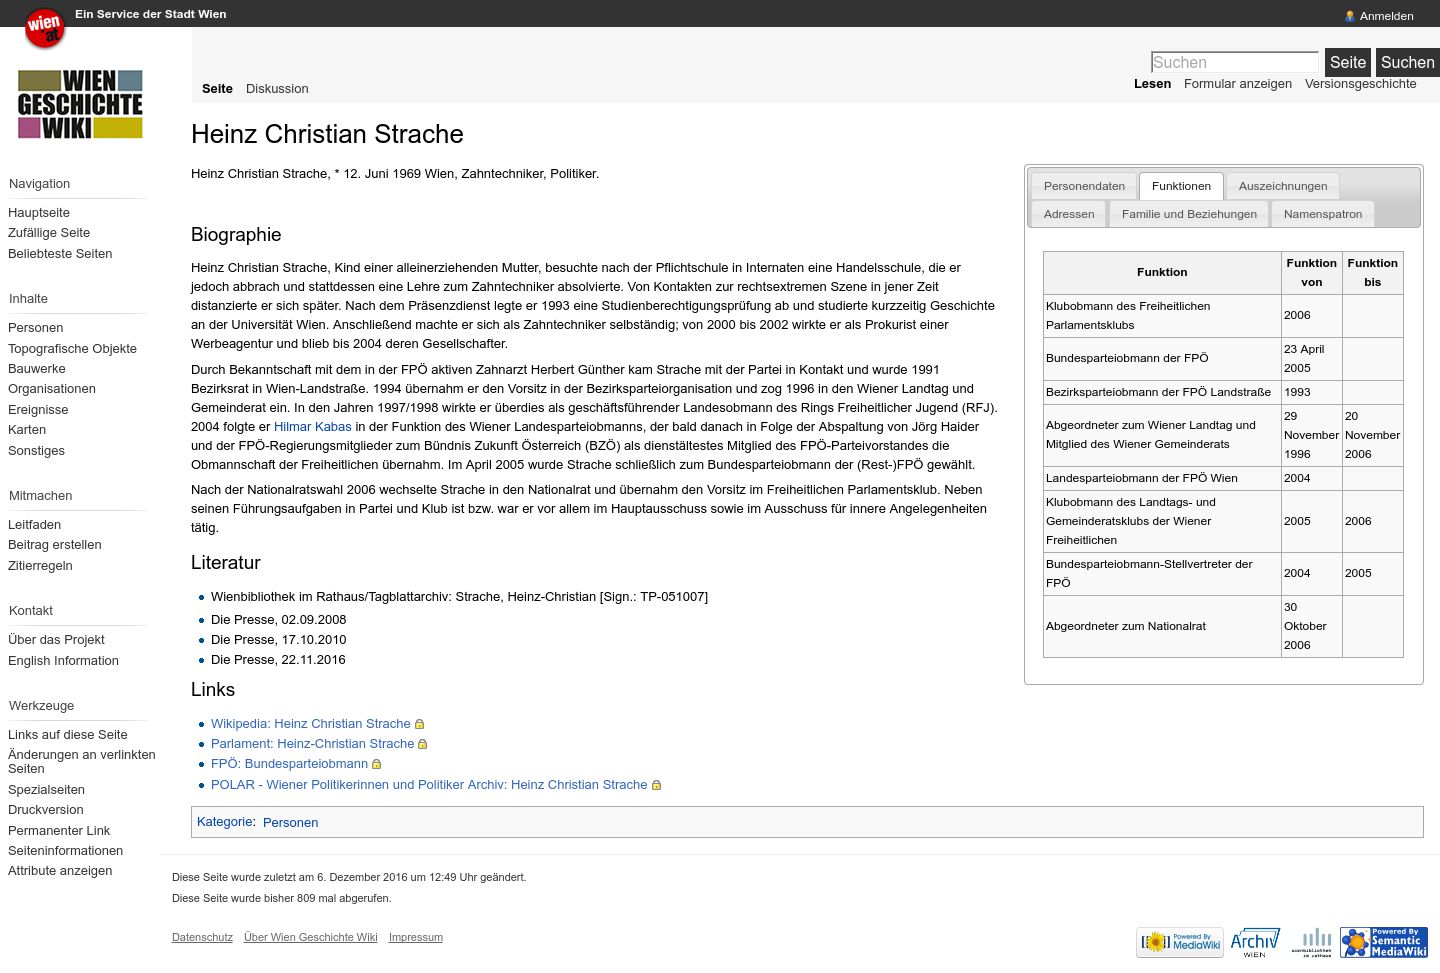Image resolution: width=1440 pixels, height=973 pixels.
Task: Click the Funktion column header
Action: 1162,272
